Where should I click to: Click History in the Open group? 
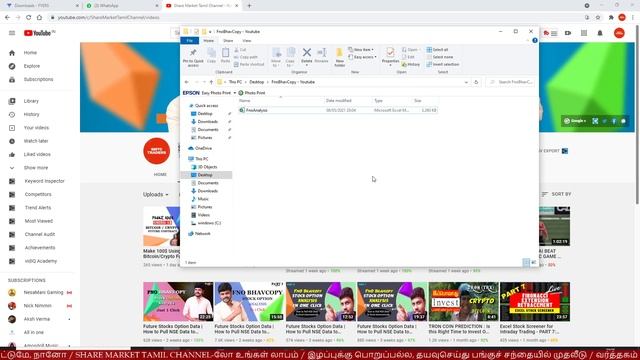click(x=411, y=64)
